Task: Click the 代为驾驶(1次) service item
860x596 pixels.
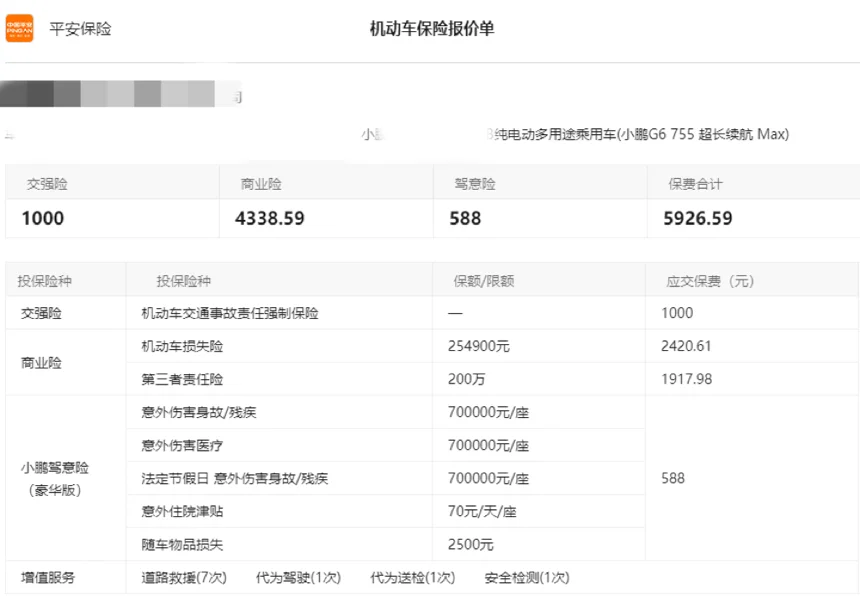Action: (x=298, y=577)
